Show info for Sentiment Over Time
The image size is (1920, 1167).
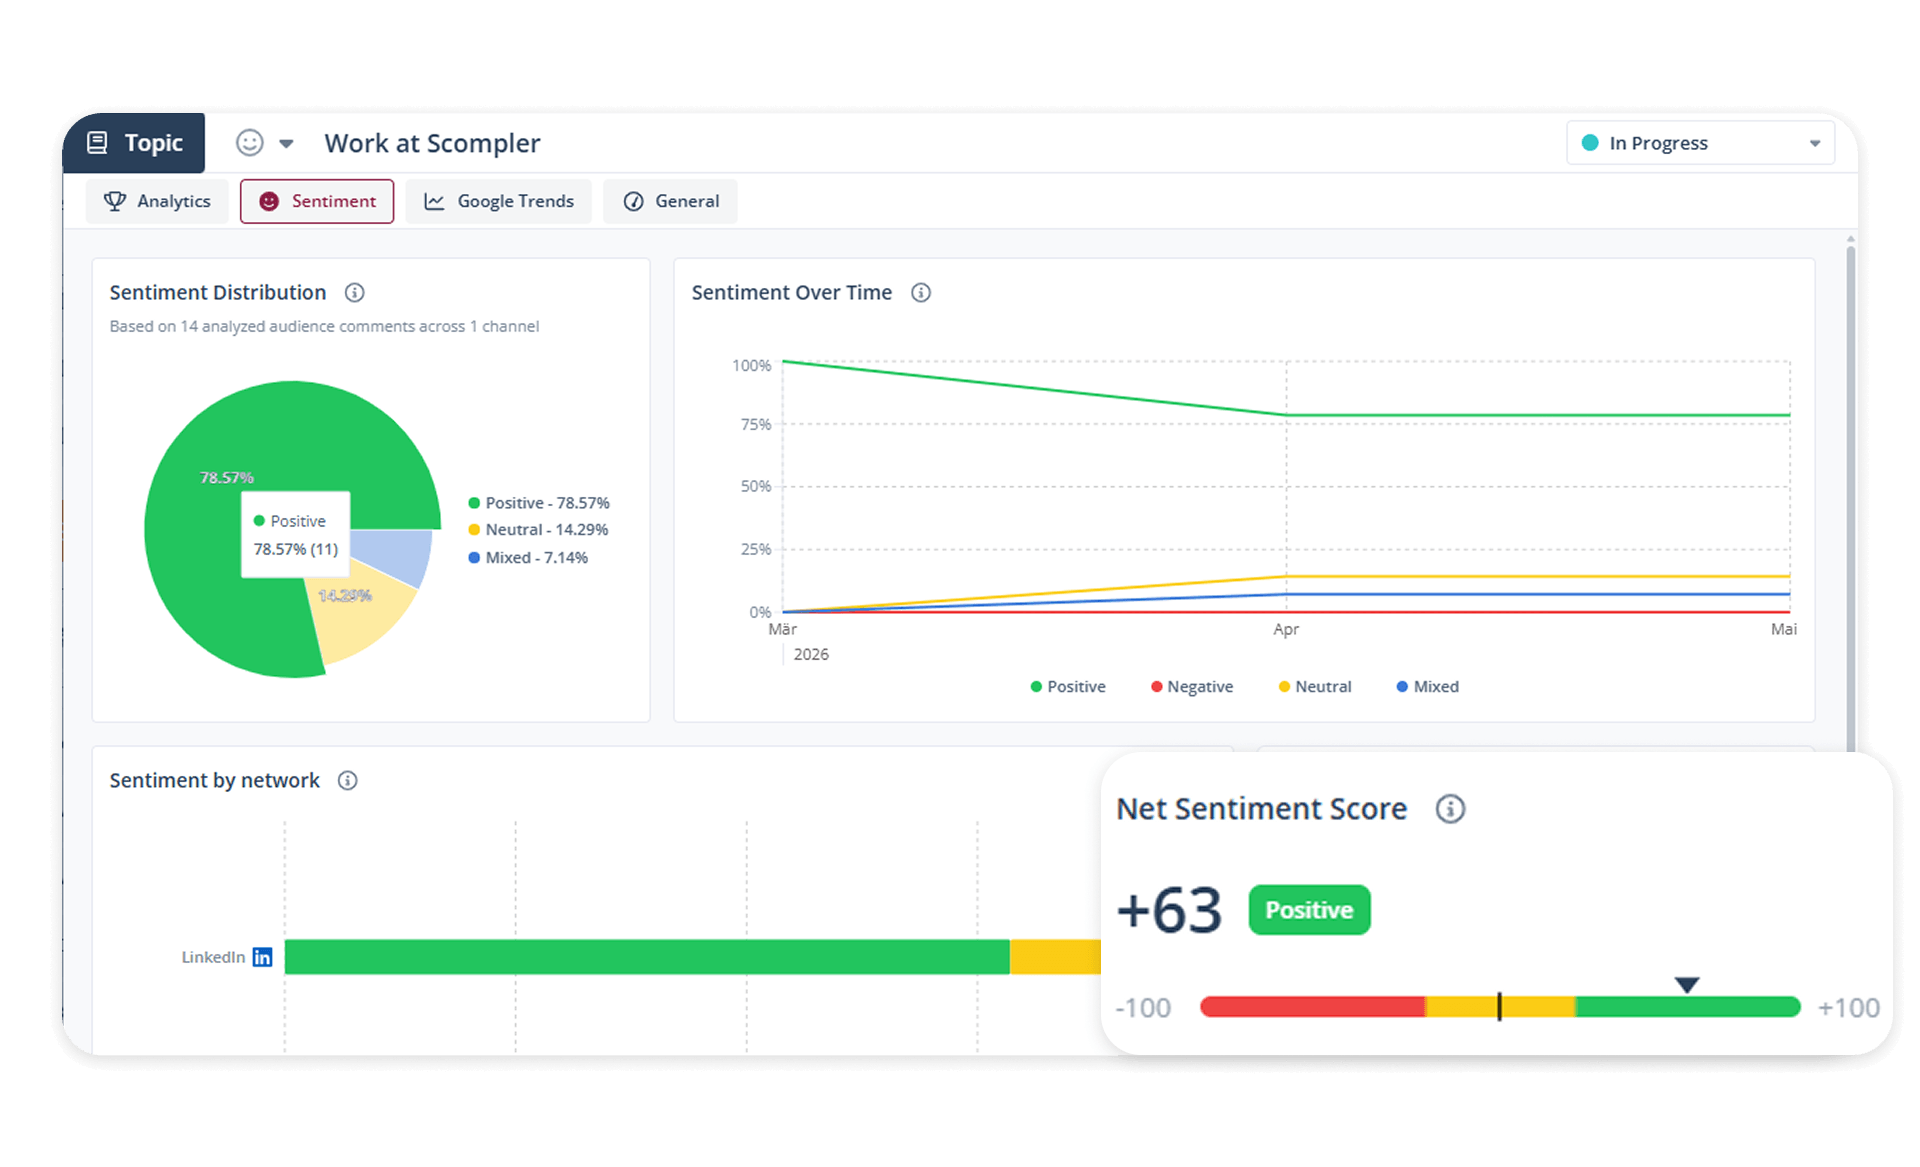pyautogui.click(x=921, y=293)
